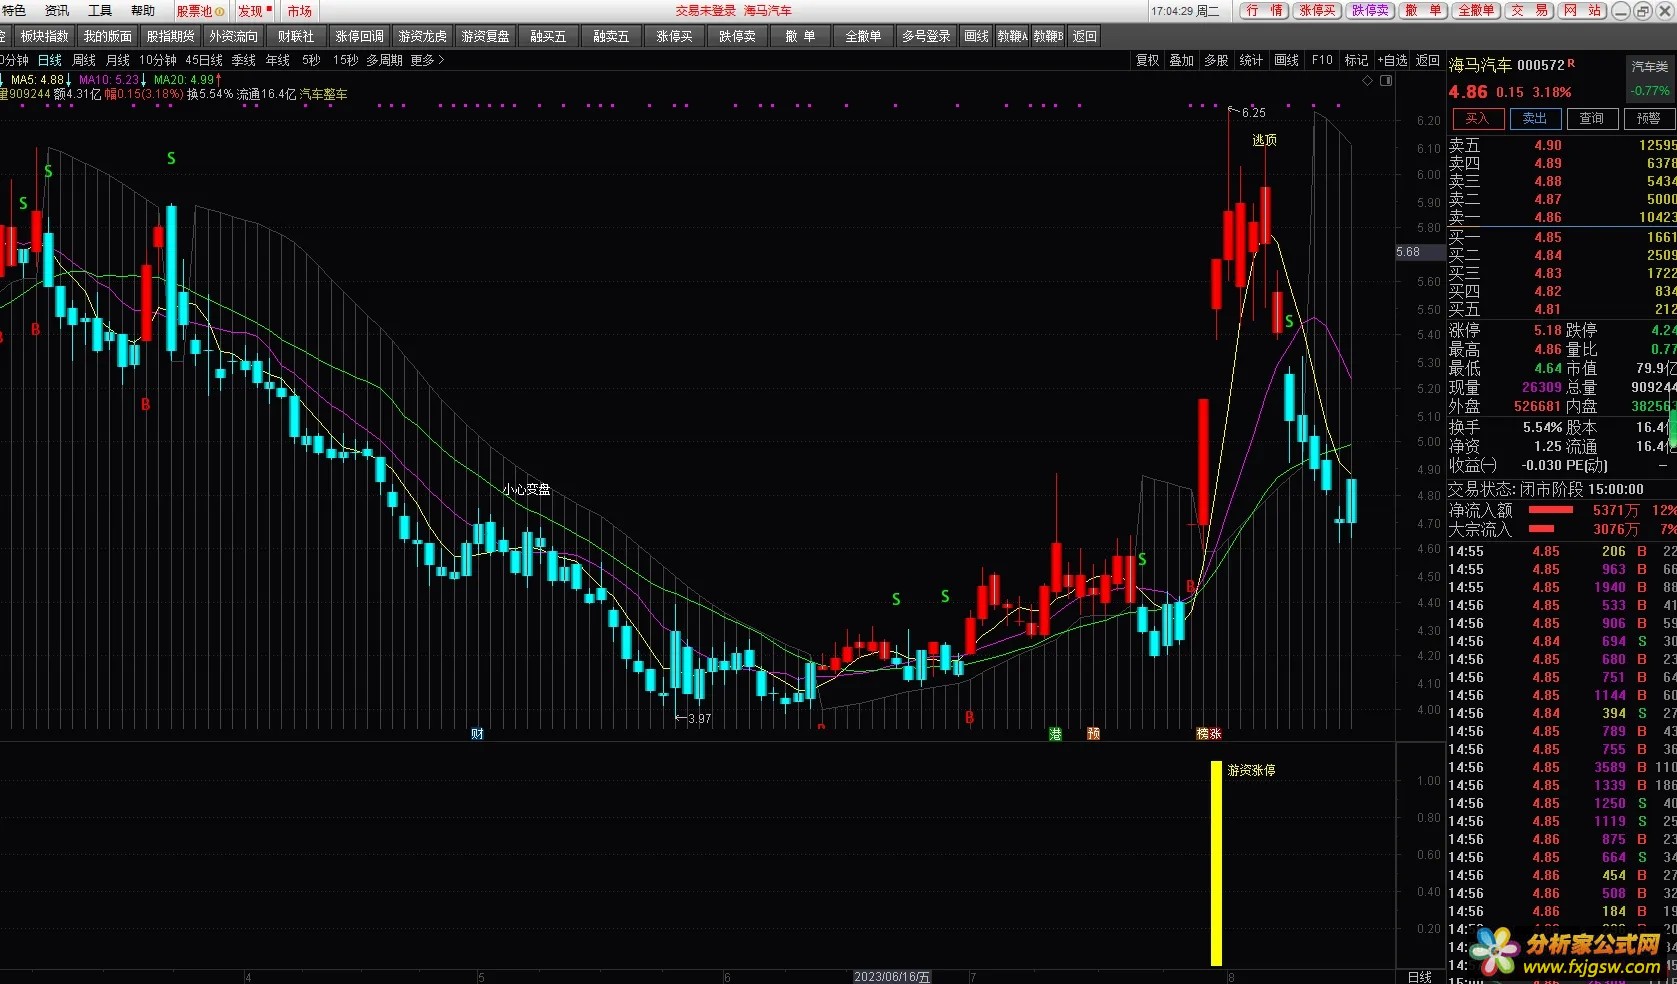This screenshot has height=984, width=1677.
Task: Open 游资复盘 from the toolbar
Action: 485,36
